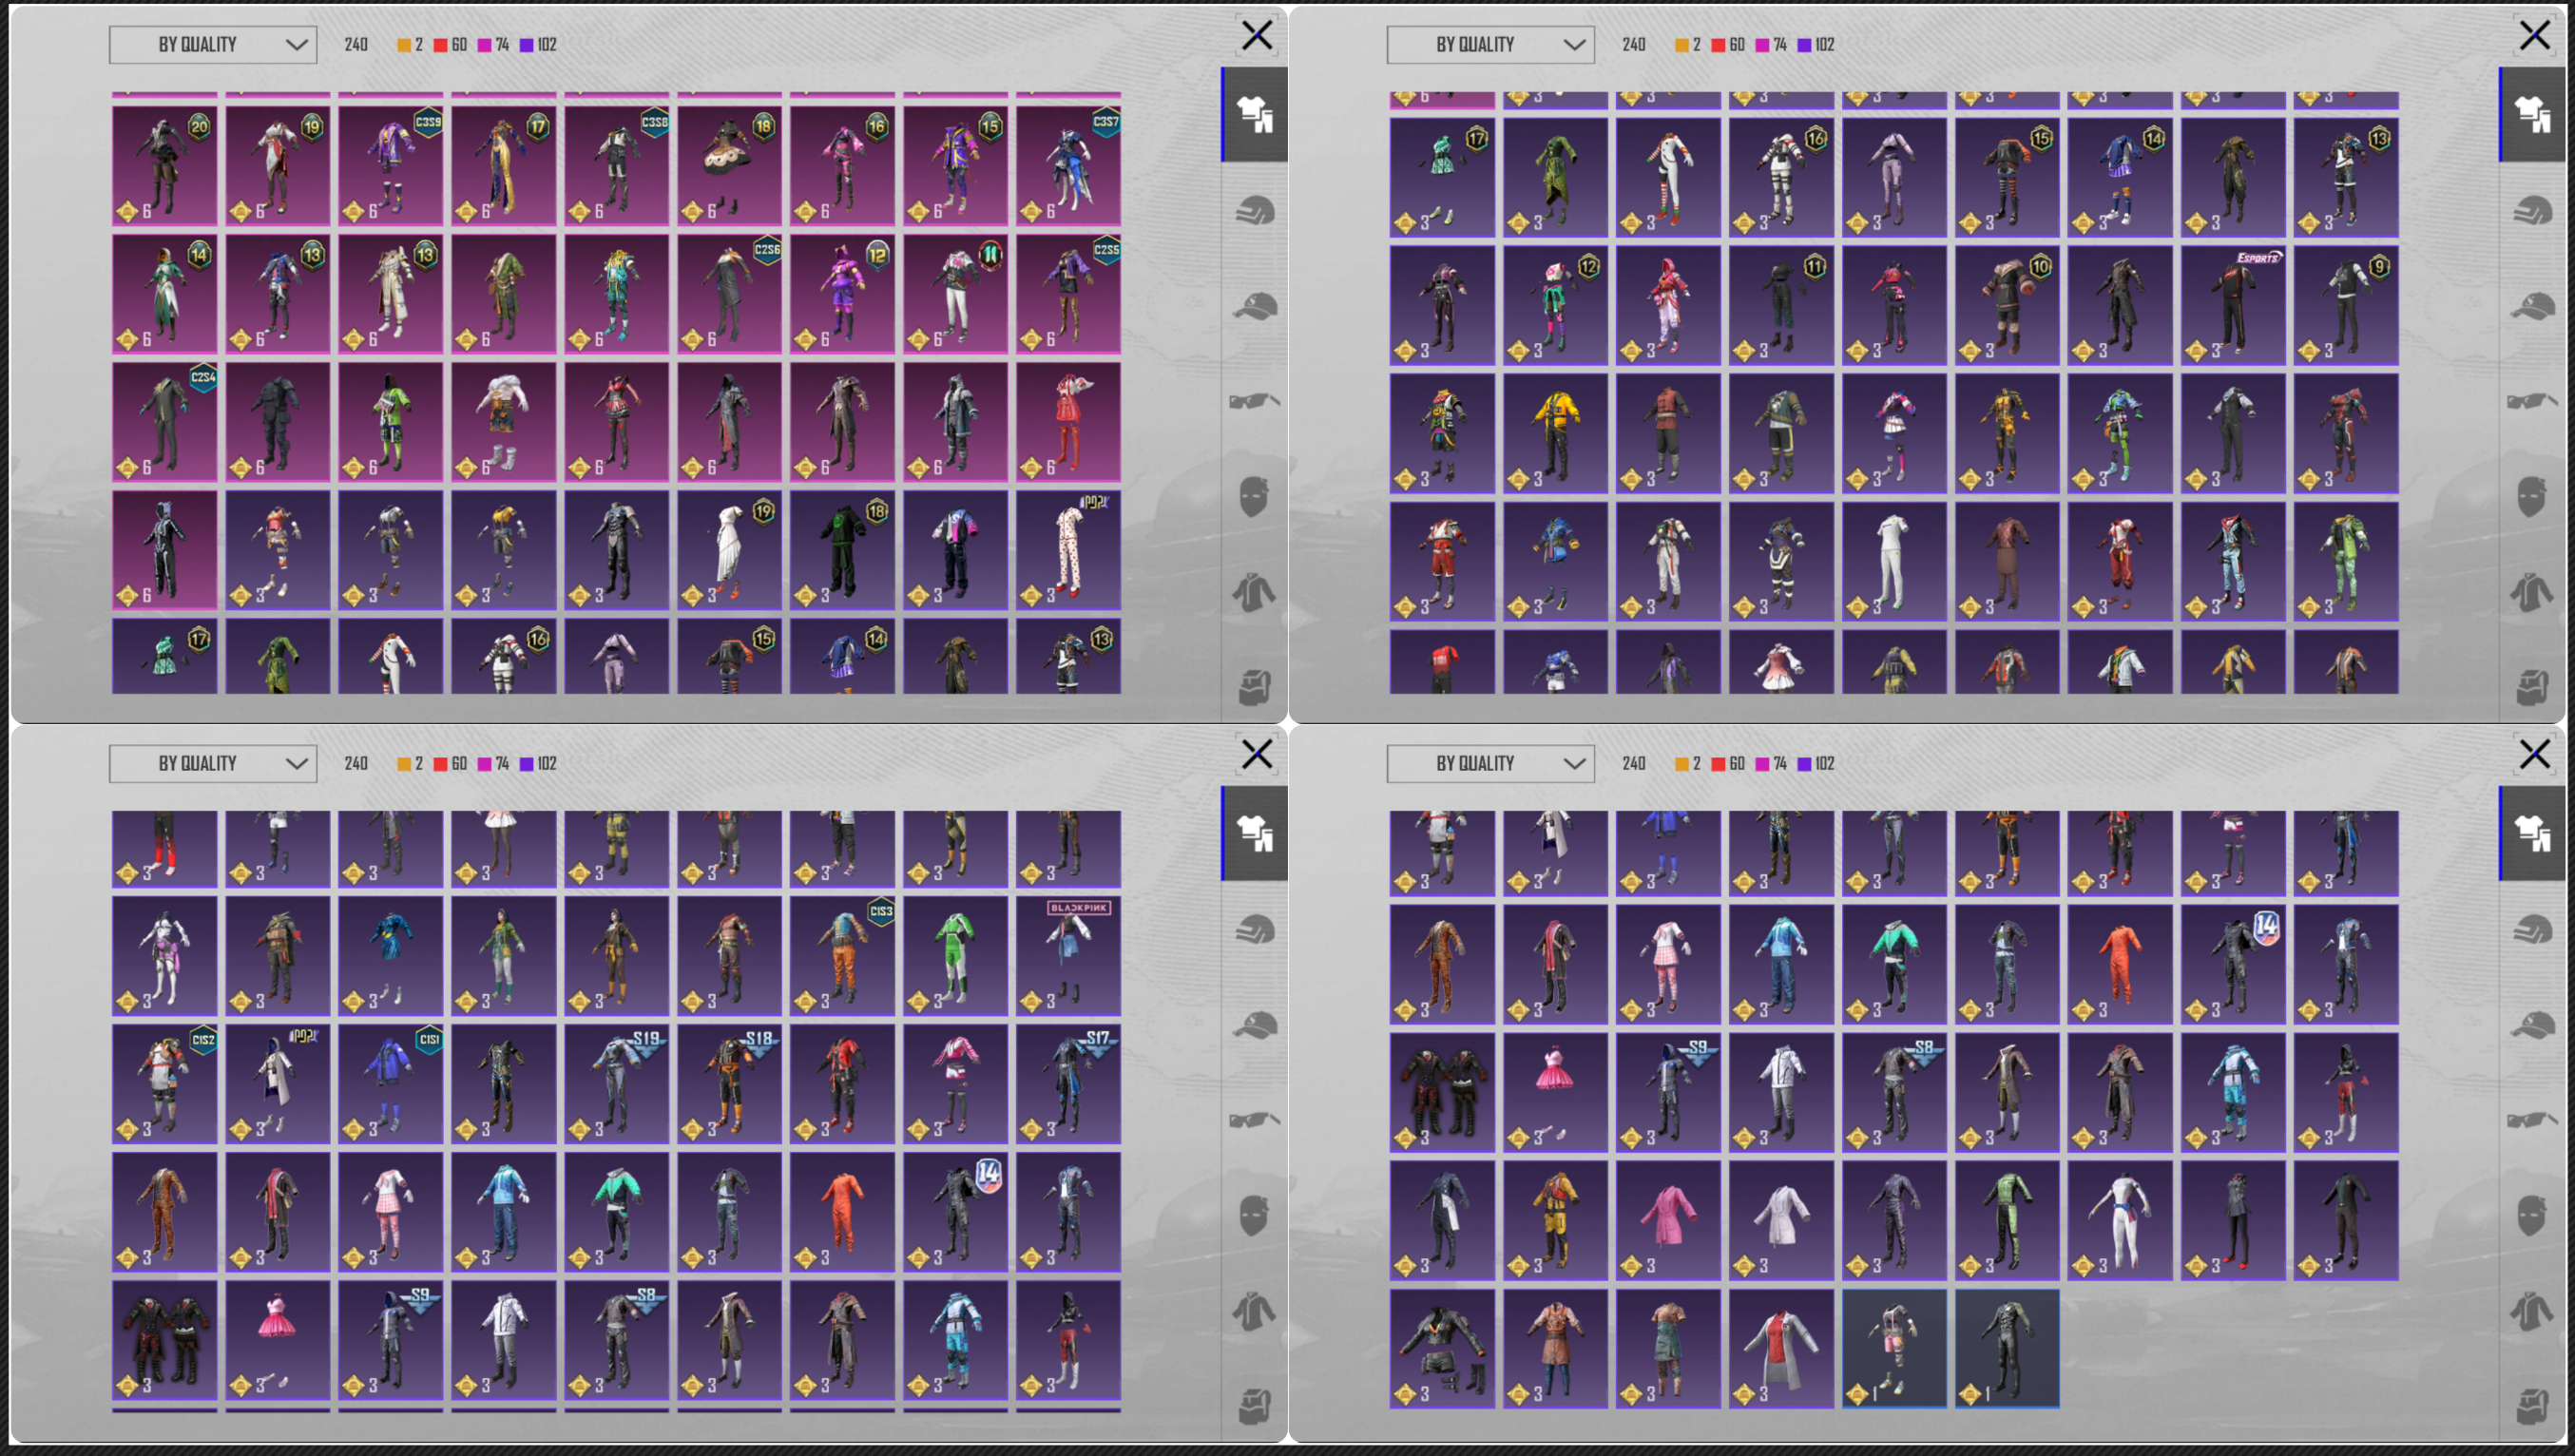Click the pink count 74 in bottom-left panel
The height and width of the screenshot is (1456, 2575).
[x=502, y=764]
